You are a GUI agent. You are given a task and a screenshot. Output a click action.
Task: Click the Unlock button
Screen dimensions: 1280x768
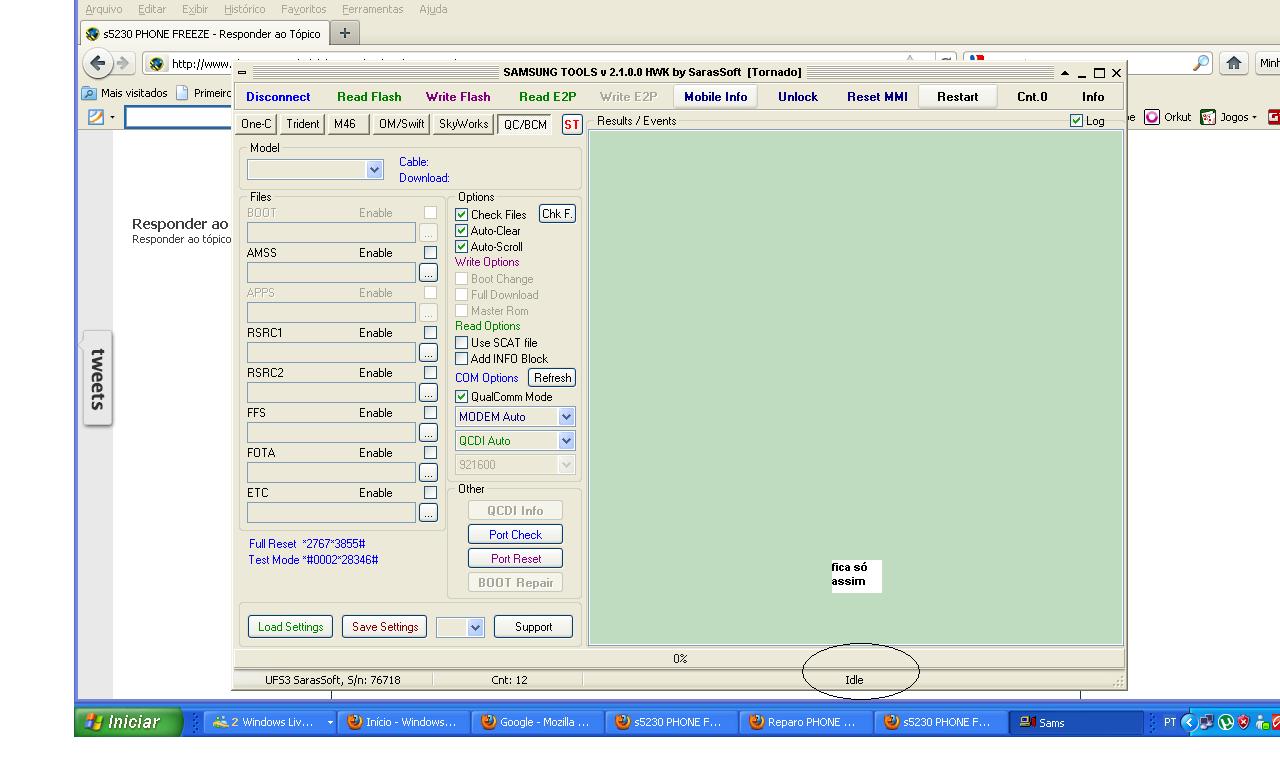798,97
